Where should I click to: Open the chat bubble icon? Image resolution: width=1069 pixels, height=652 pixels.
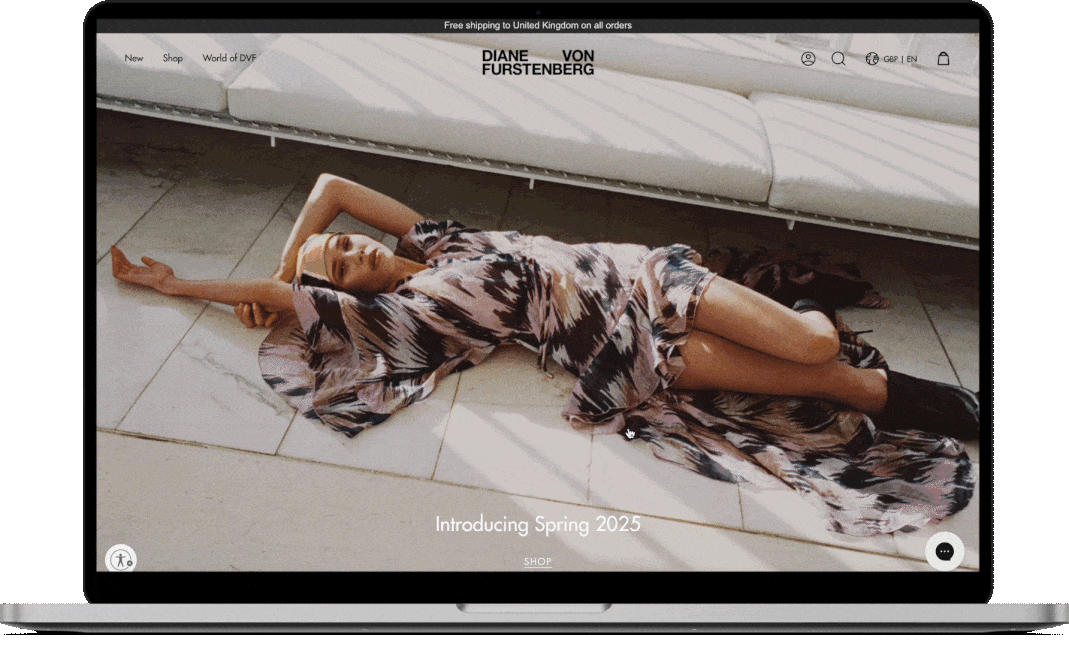pos(944,551)
